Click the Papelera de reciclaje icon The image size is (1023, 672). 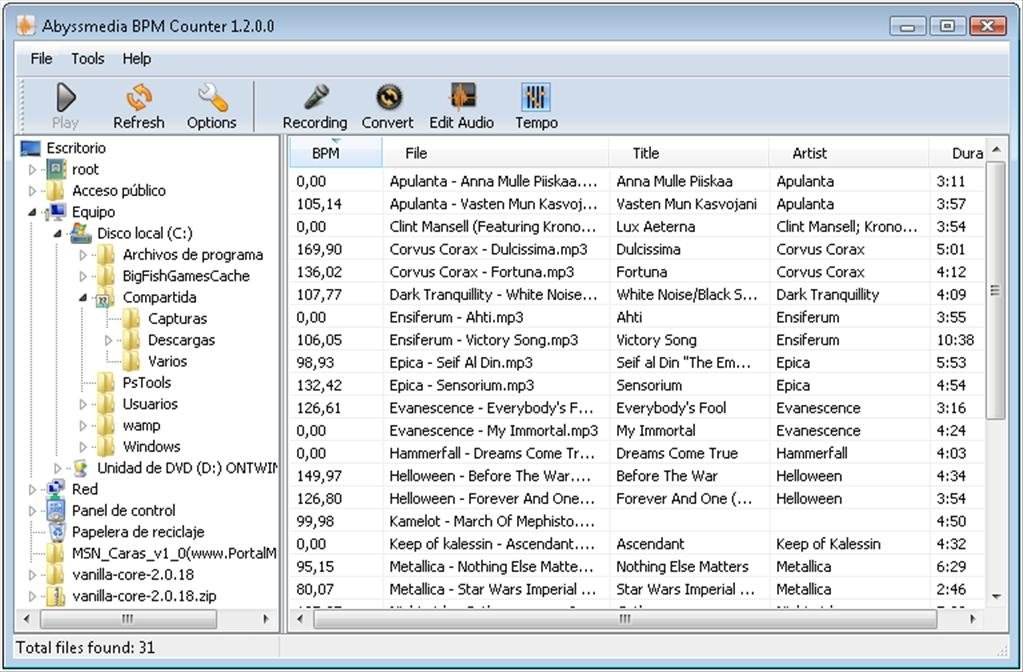(57, 532)
